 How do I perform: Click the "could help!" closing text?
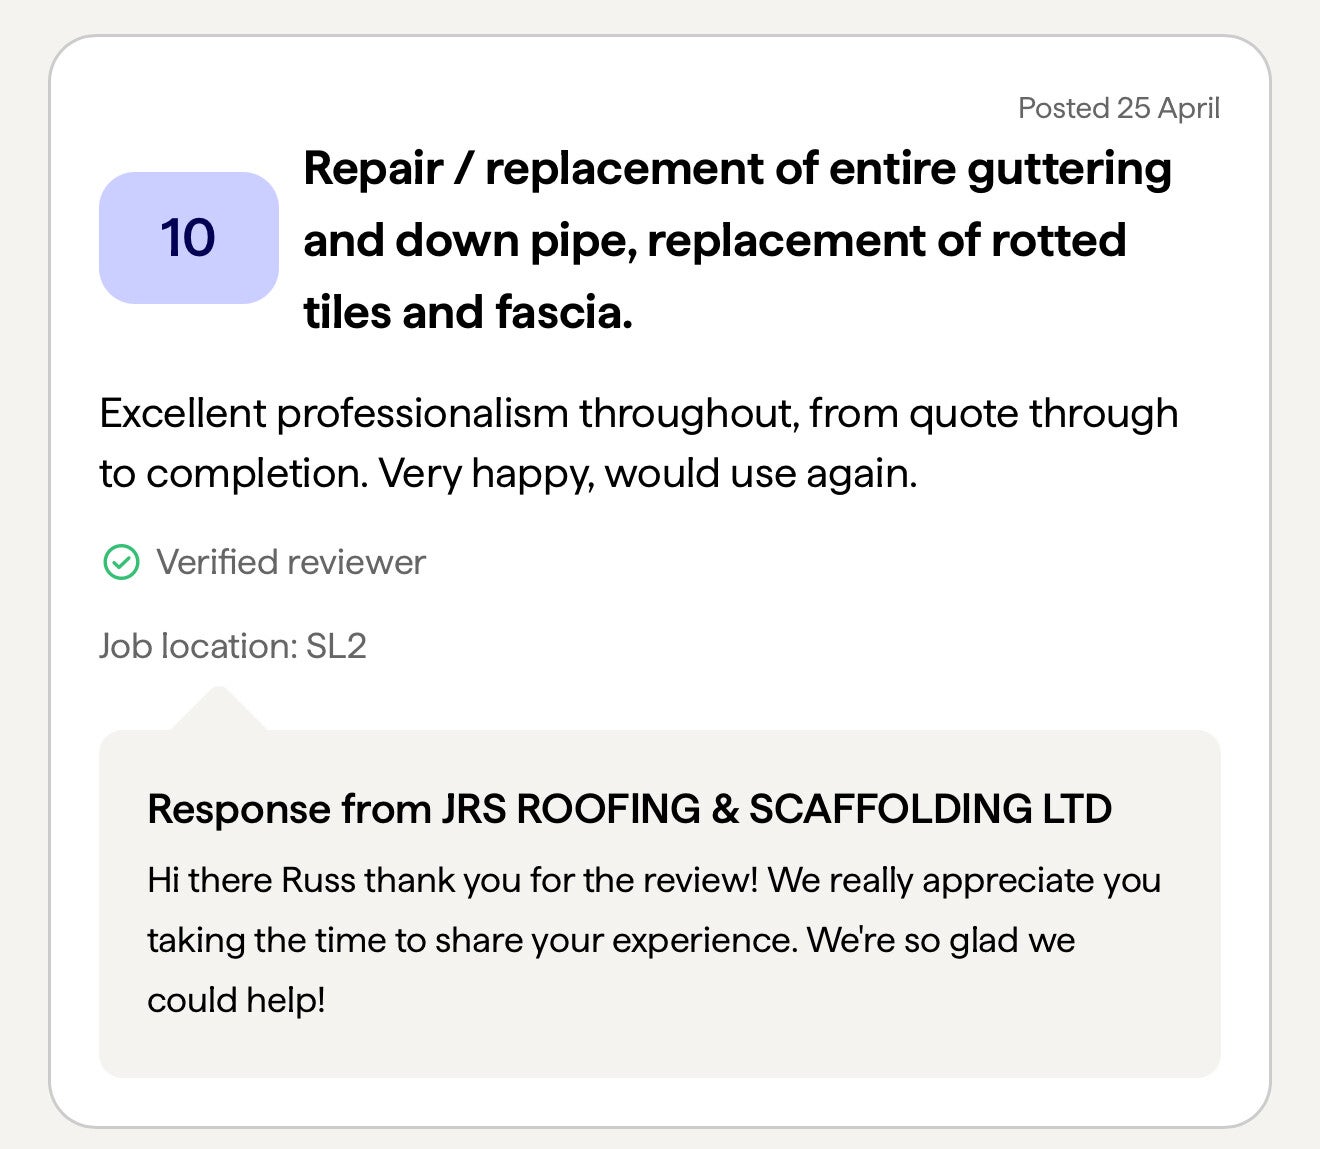click(x=236, y=1000)
